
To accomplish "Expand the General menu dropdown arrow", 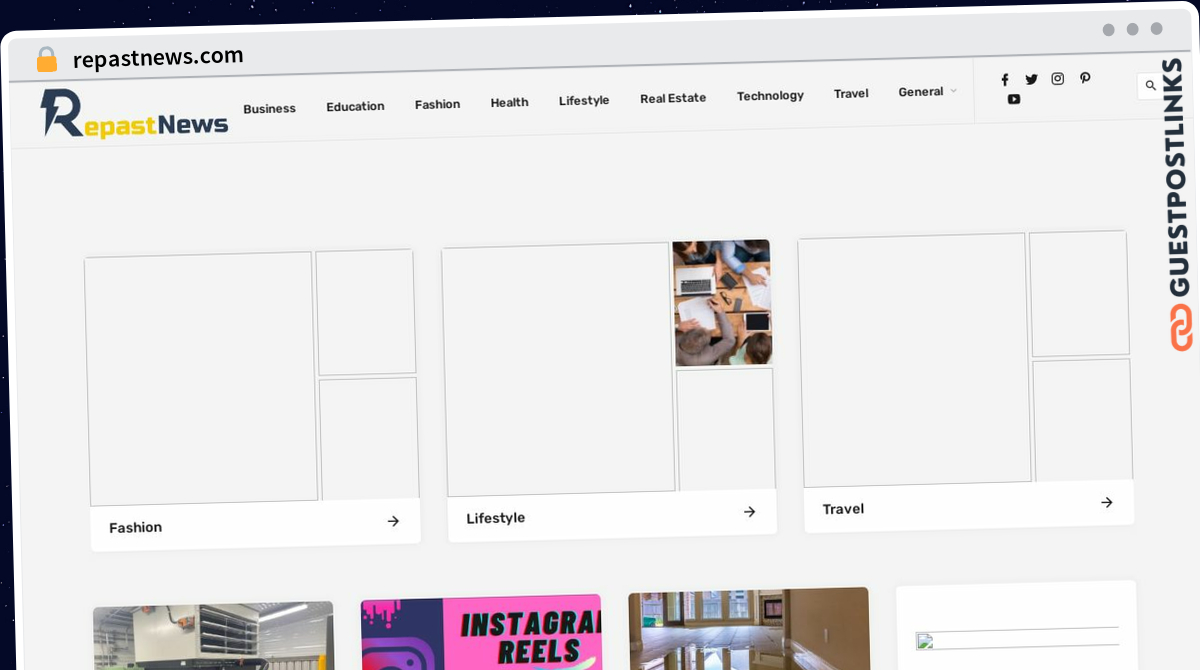I will (953, 91).
